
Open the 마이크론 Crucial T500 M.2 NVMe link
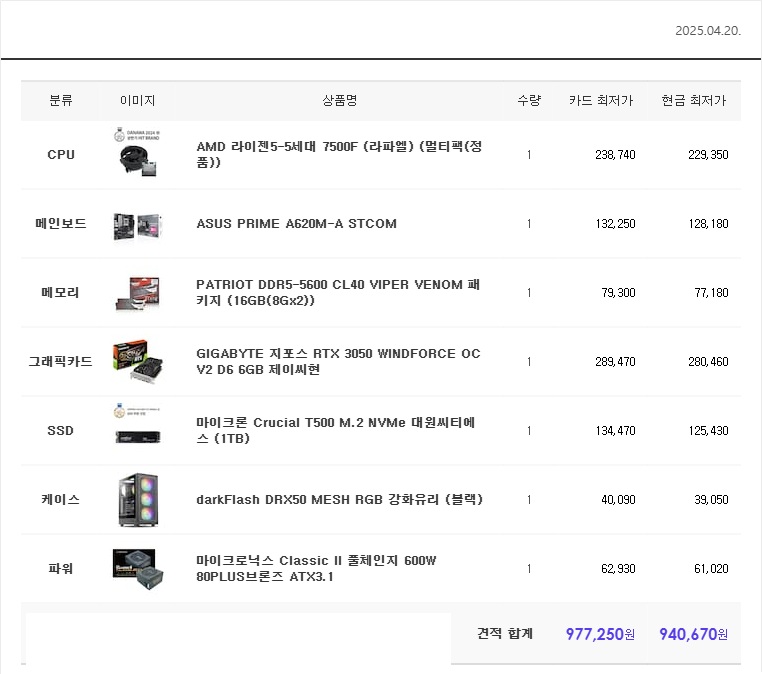(x=335, y=431)
